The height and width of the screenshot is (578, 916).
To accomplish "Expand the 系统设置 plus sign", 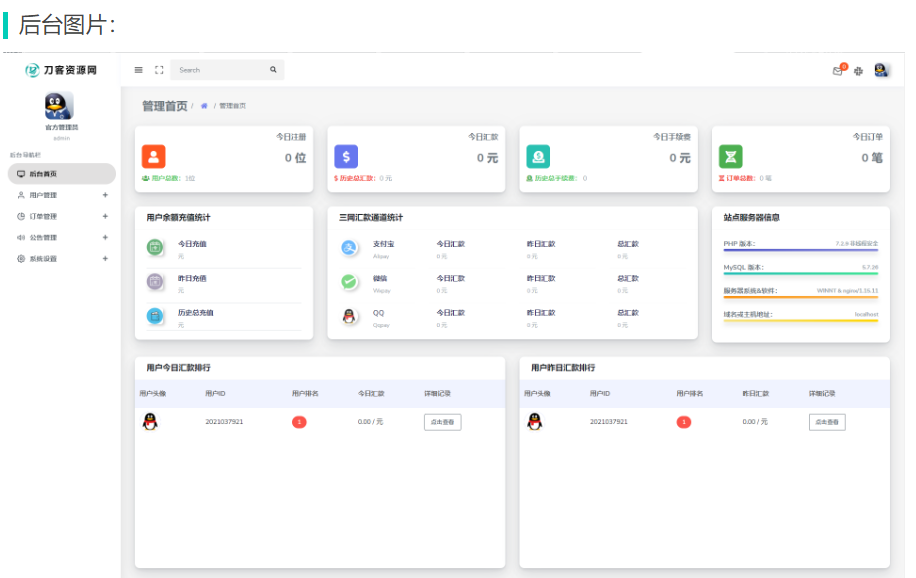I will (105, 259).
